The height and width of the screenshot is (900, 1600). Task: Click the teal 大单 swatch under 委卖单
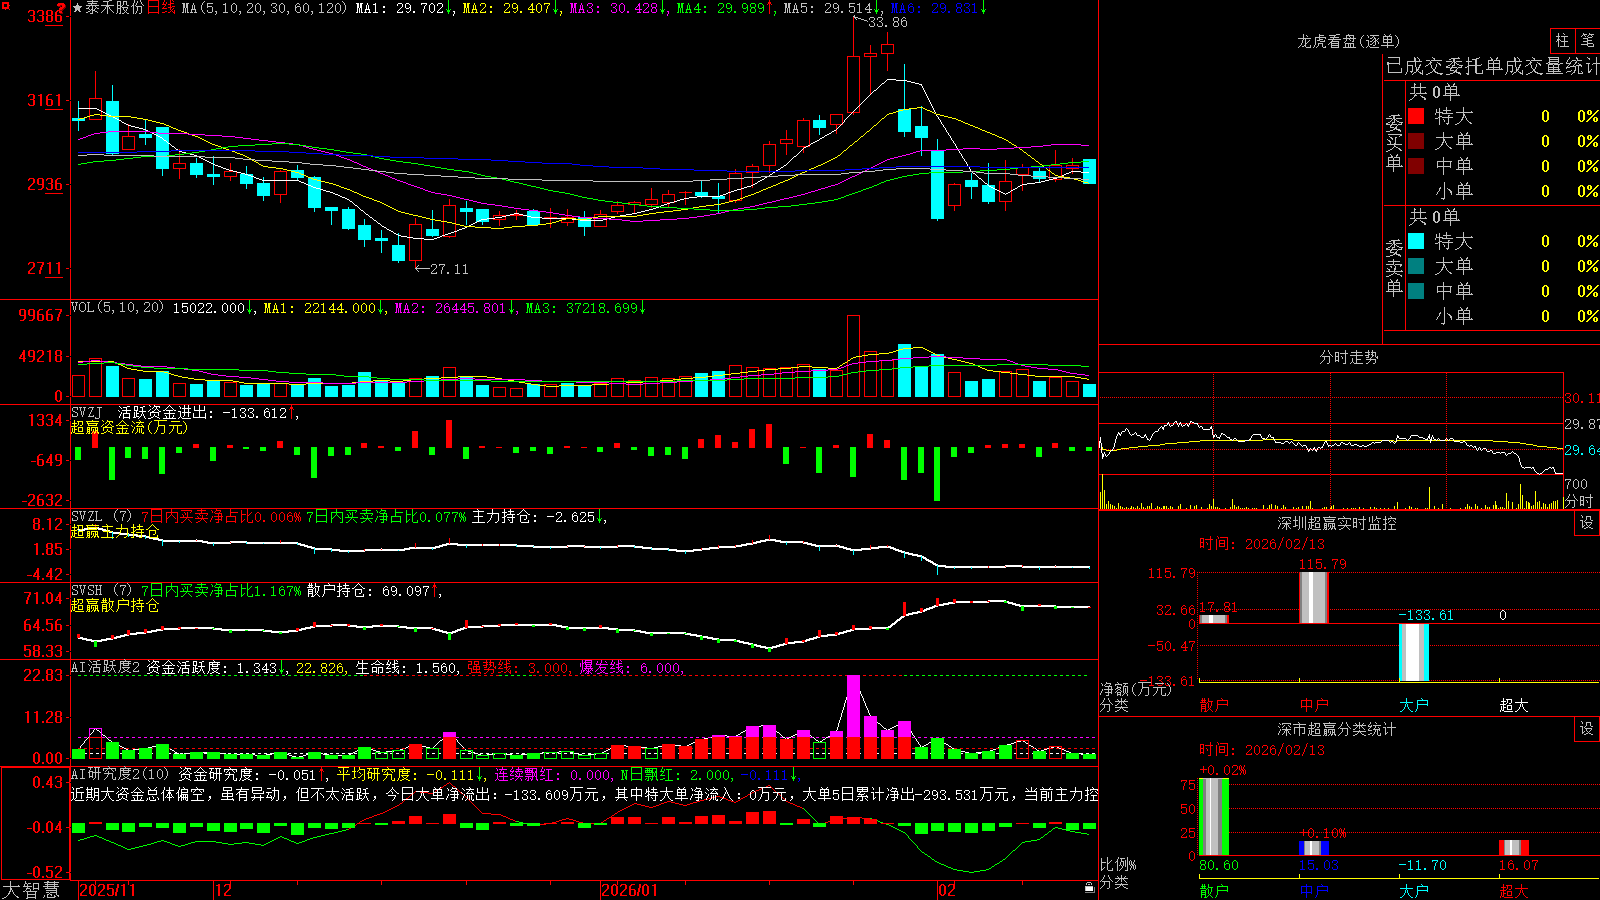click(1416, 266)
